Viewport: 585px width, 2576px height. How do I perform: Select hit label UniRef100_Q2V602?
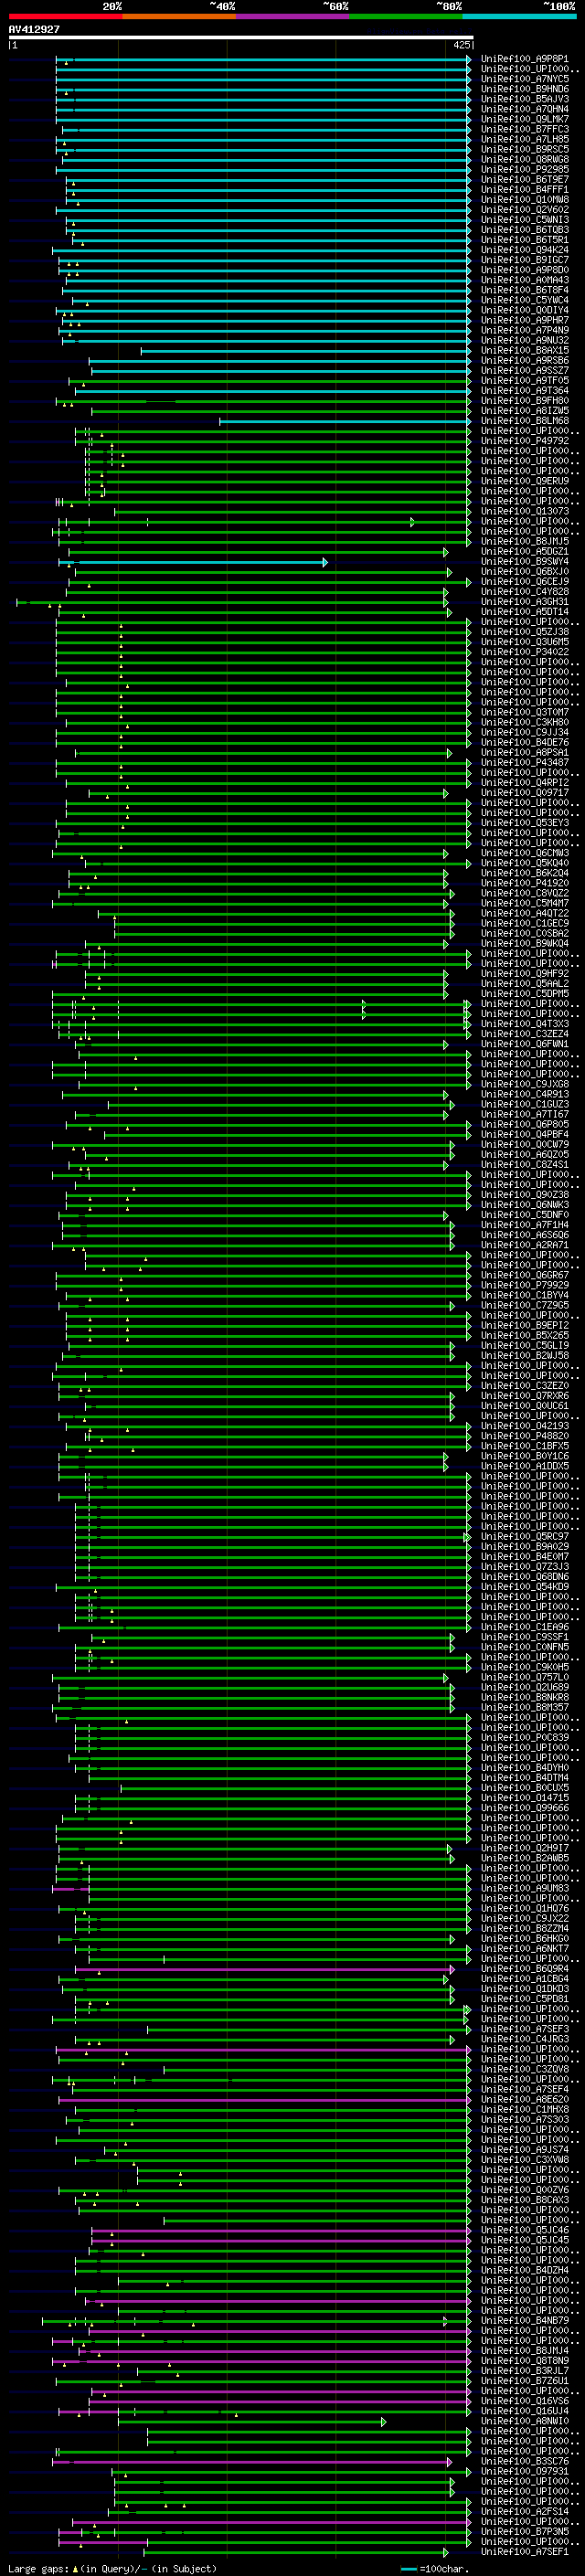click(525, 210)
